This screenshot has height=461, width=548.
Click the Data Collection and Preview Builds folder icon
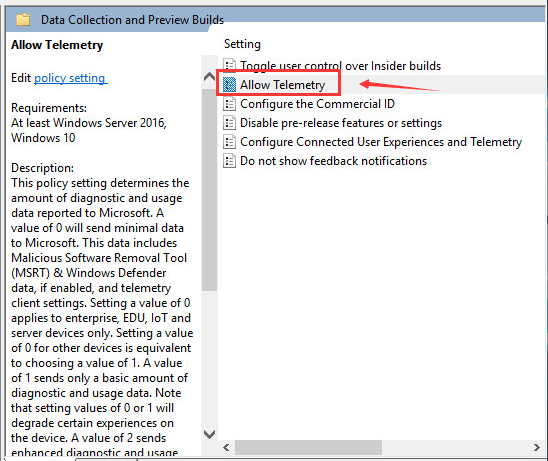(x=23, y=20)
